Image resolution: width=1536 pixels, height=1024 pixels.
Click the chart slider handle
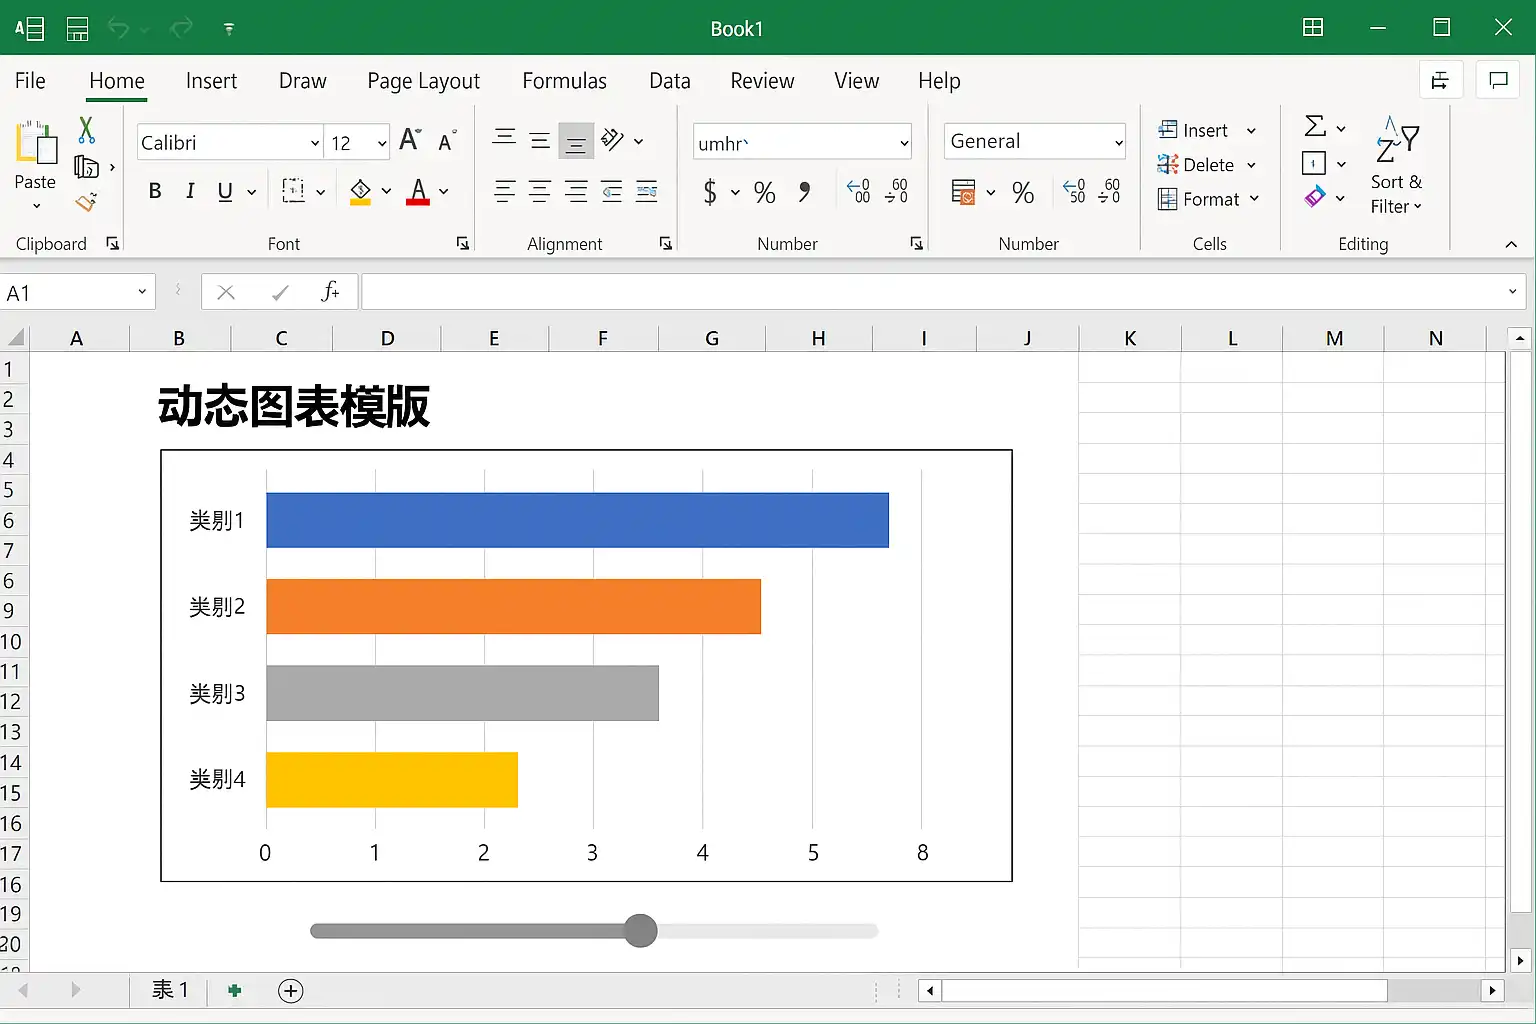point(640,931)
